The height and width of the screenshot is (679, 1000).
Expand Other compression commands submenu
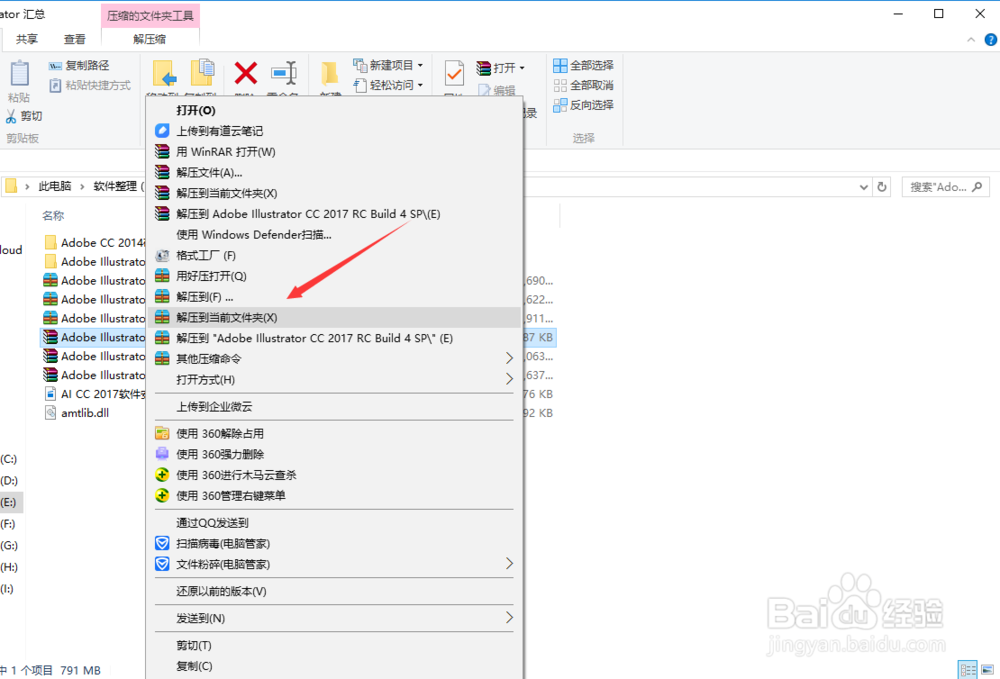(x=334, y=359)
